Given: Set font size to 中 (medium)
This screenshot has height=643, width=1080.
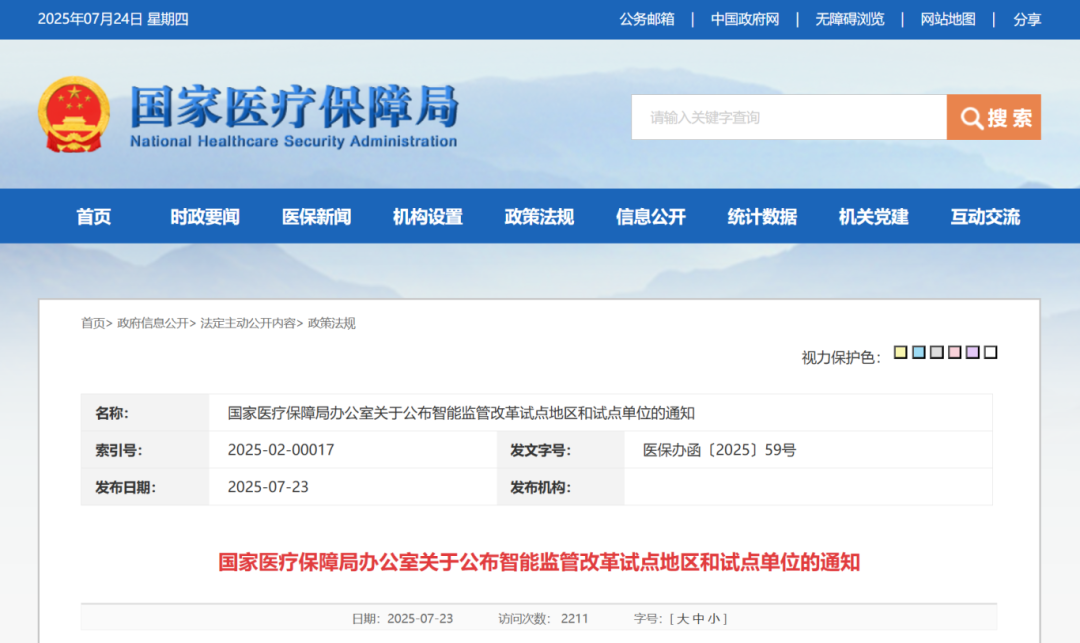Looking at the screenshot, I should 700,619.
